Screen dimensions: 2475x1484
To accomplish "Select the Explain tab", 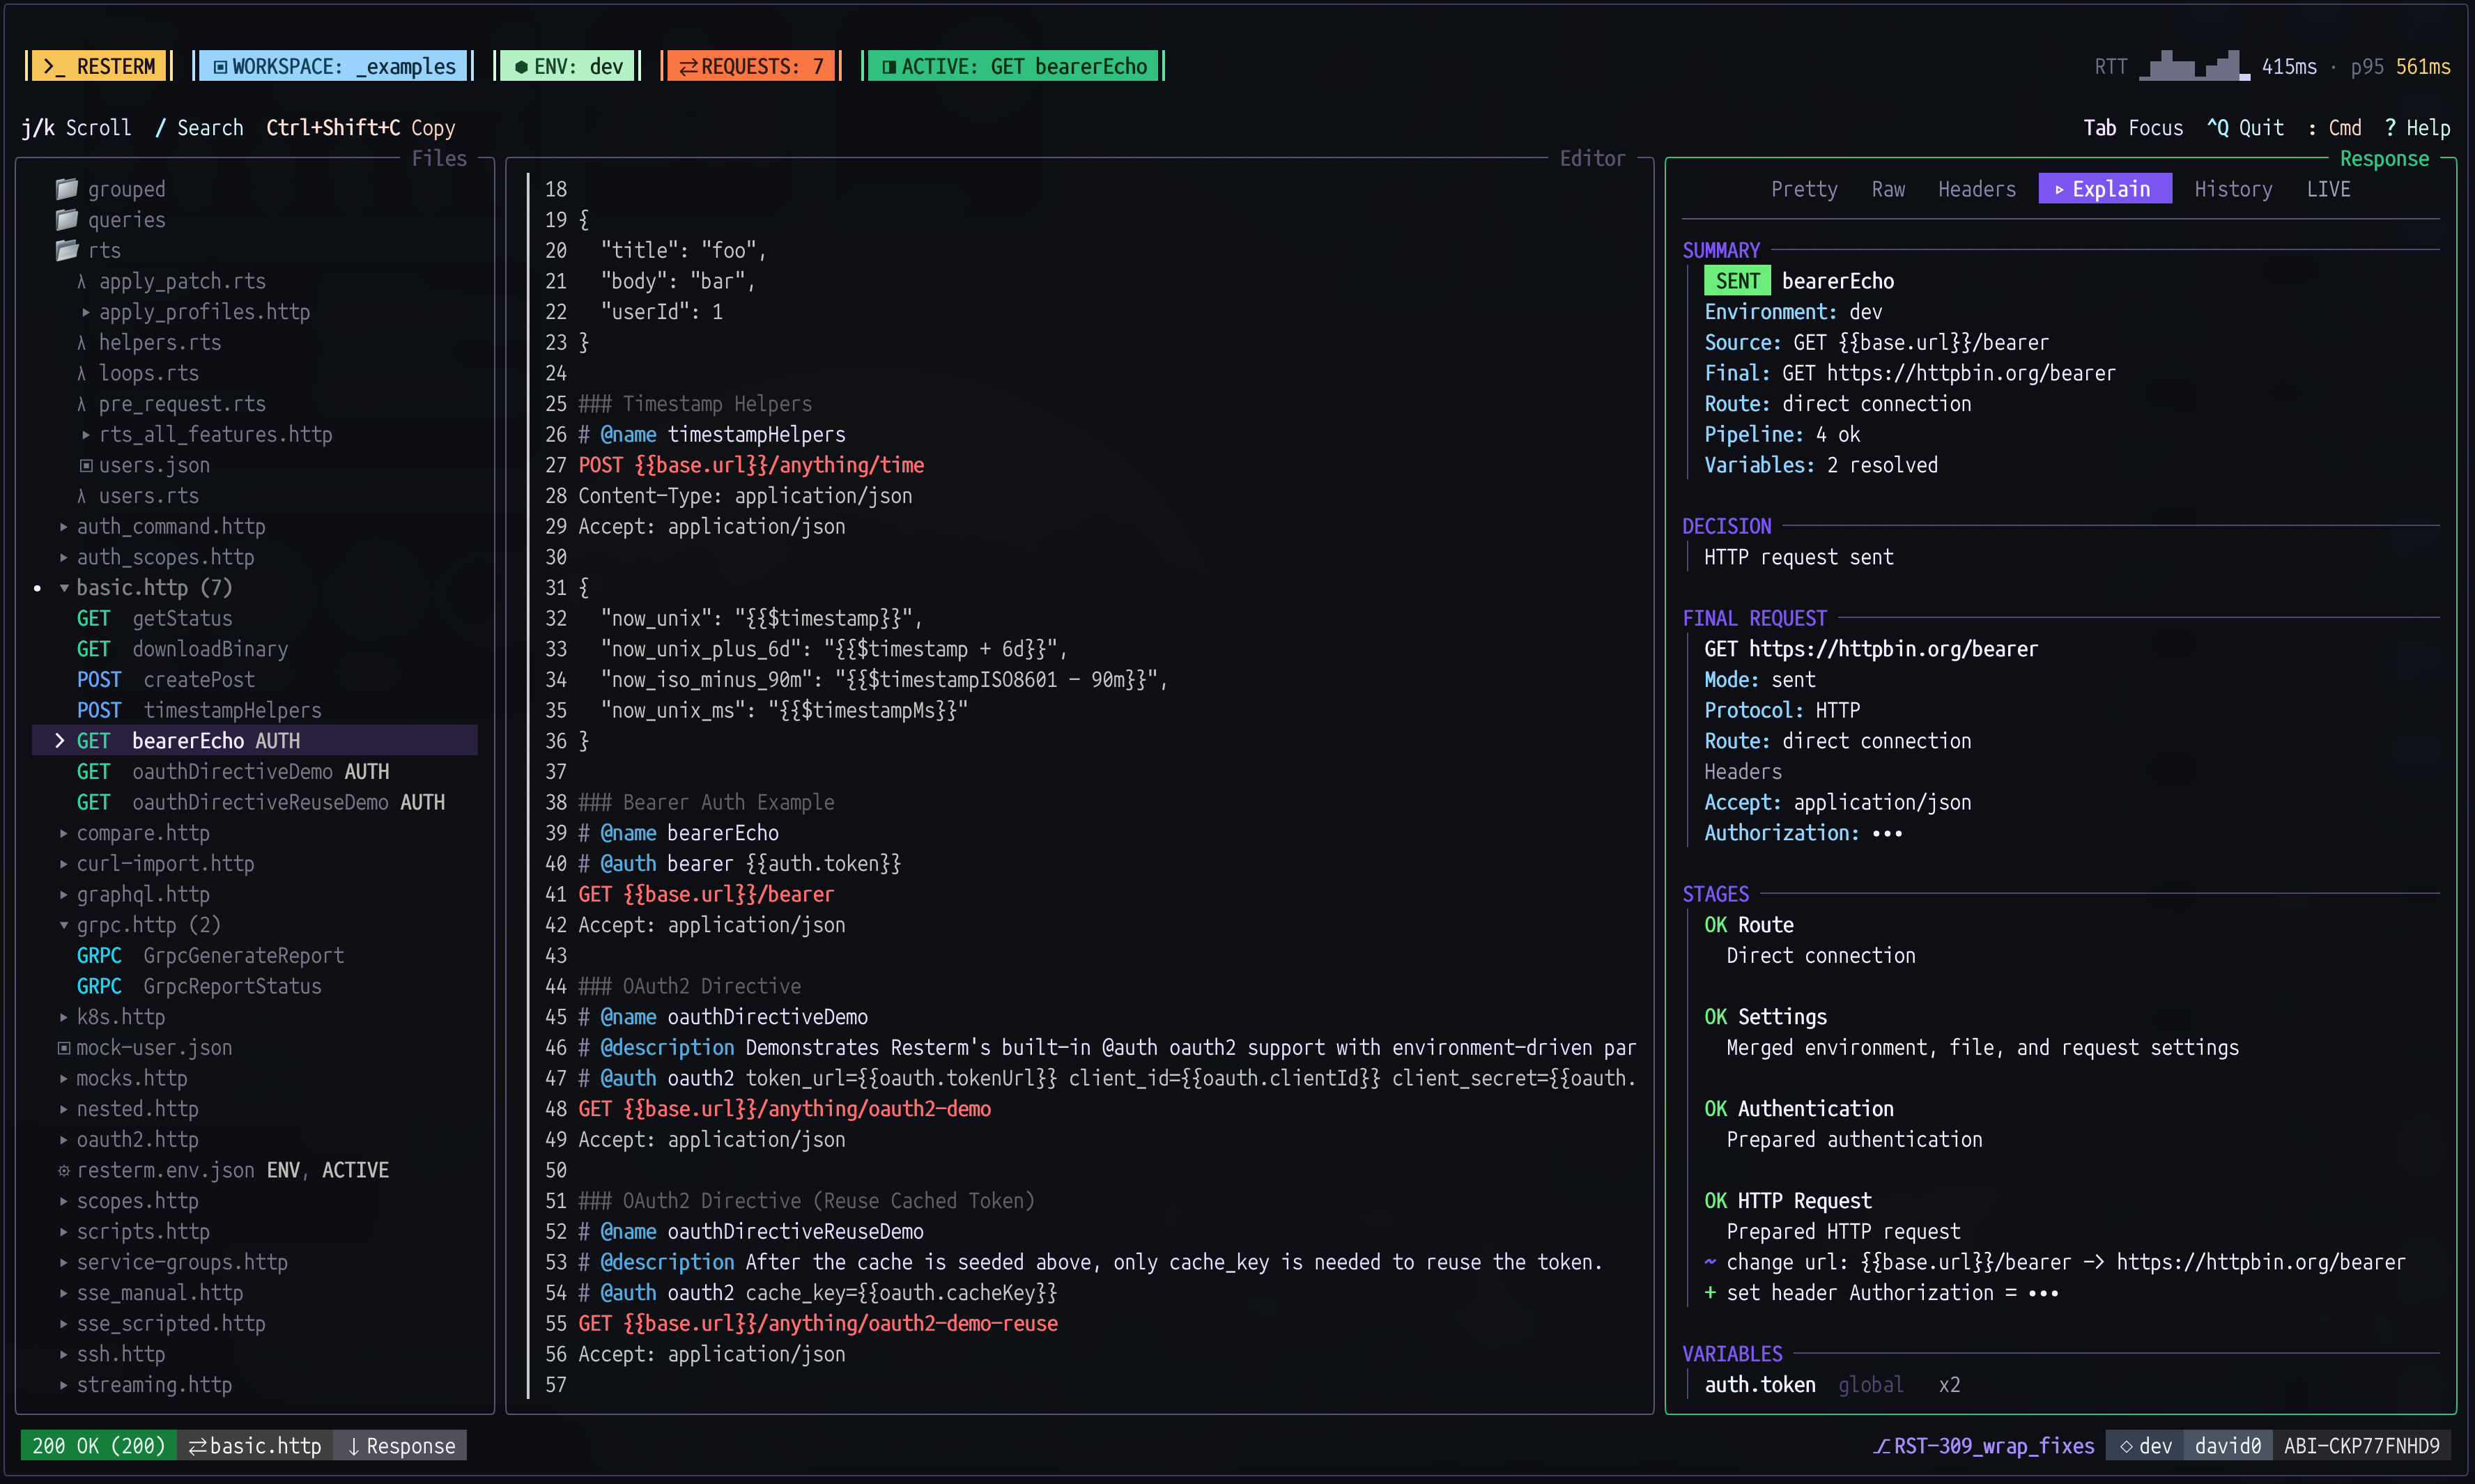I will point(2104,189).
